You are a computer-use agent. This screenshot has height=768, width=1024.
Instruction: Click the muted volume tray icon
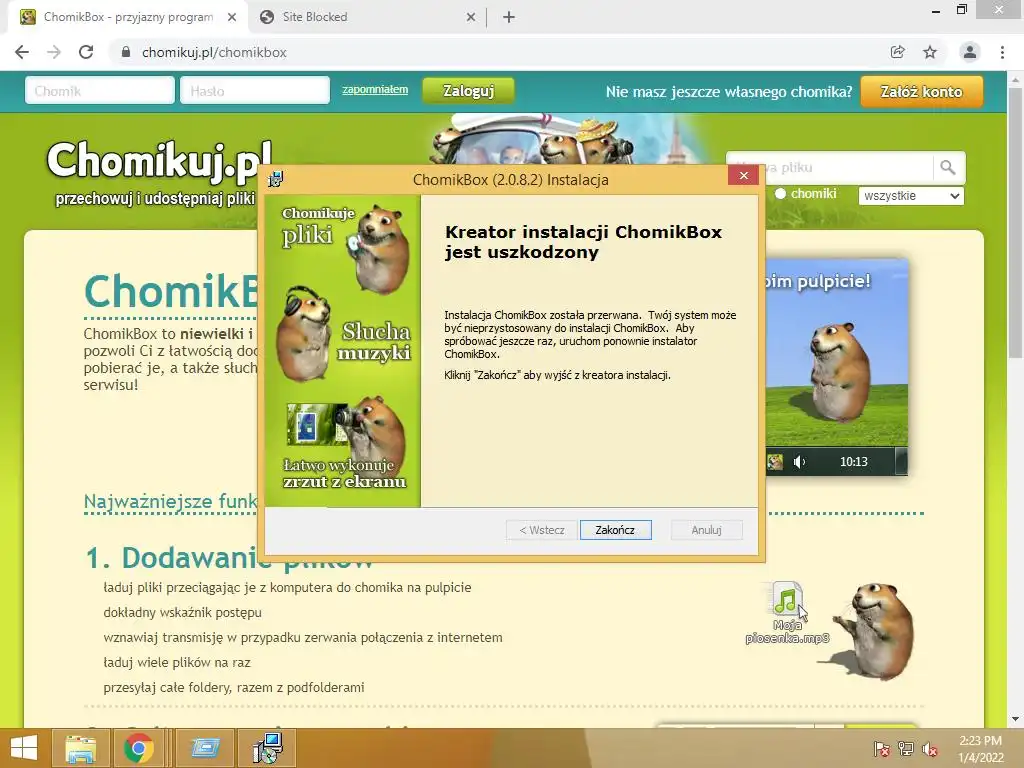pyautogui.click(x=930, y=748)
